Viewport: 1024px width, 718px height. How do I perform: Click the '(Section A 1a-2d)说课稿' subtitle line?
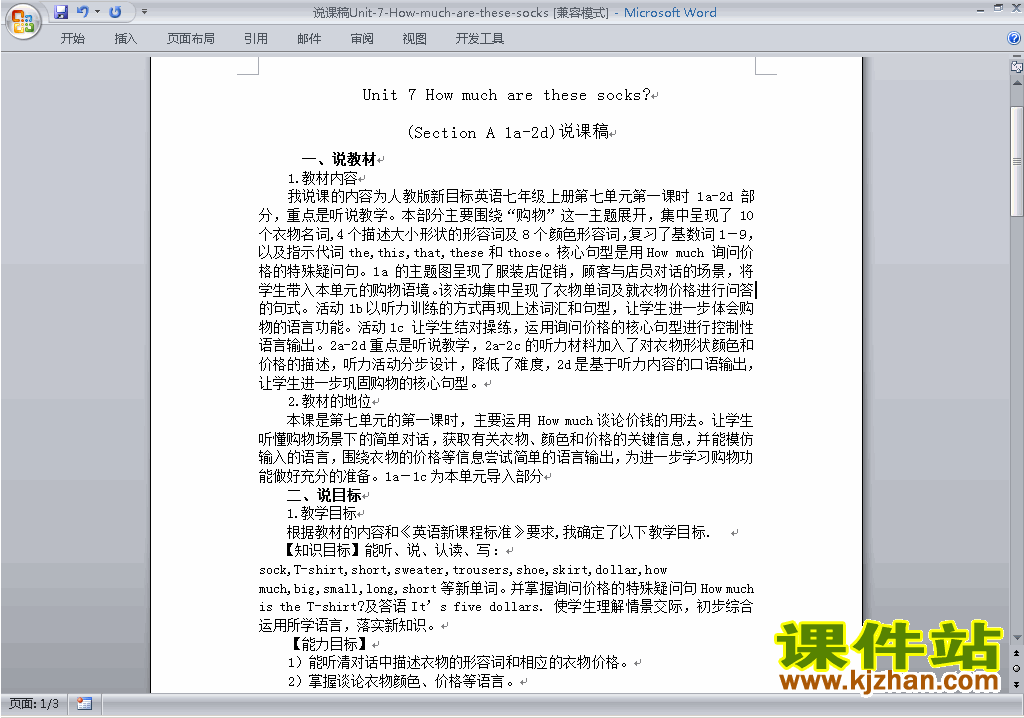click(507, 133)
